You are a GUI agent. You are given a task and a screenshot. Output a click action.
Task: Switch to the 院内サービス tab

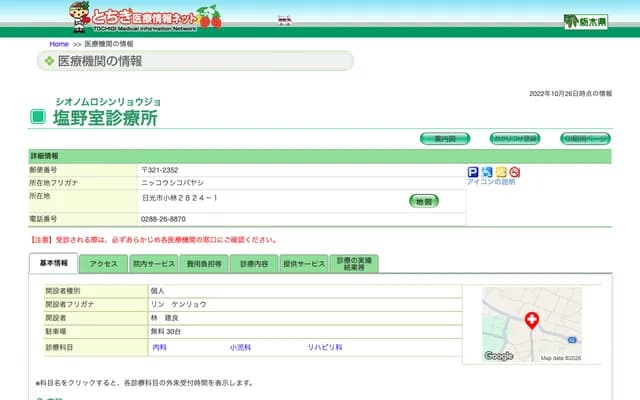tap(153, 264)
